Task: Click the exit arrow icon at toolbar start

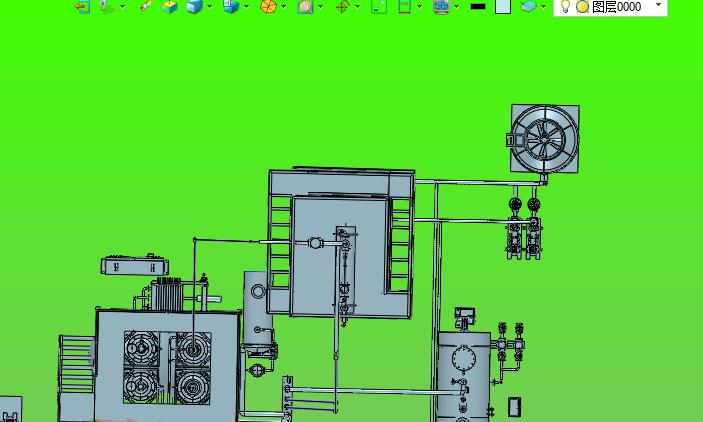Action: 82,6
